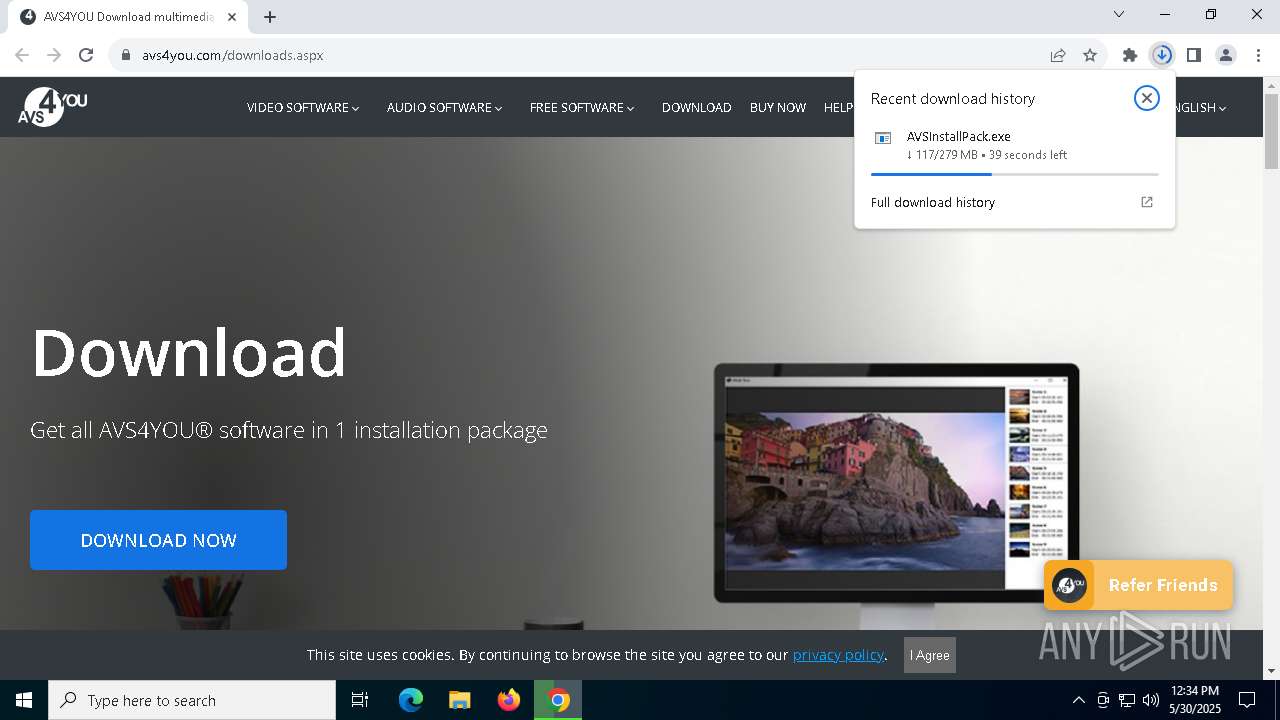Viewport: 1280px width, 720px height.
Task: Open the Chrome profile avatar
Action: [x=1226, y=55]
